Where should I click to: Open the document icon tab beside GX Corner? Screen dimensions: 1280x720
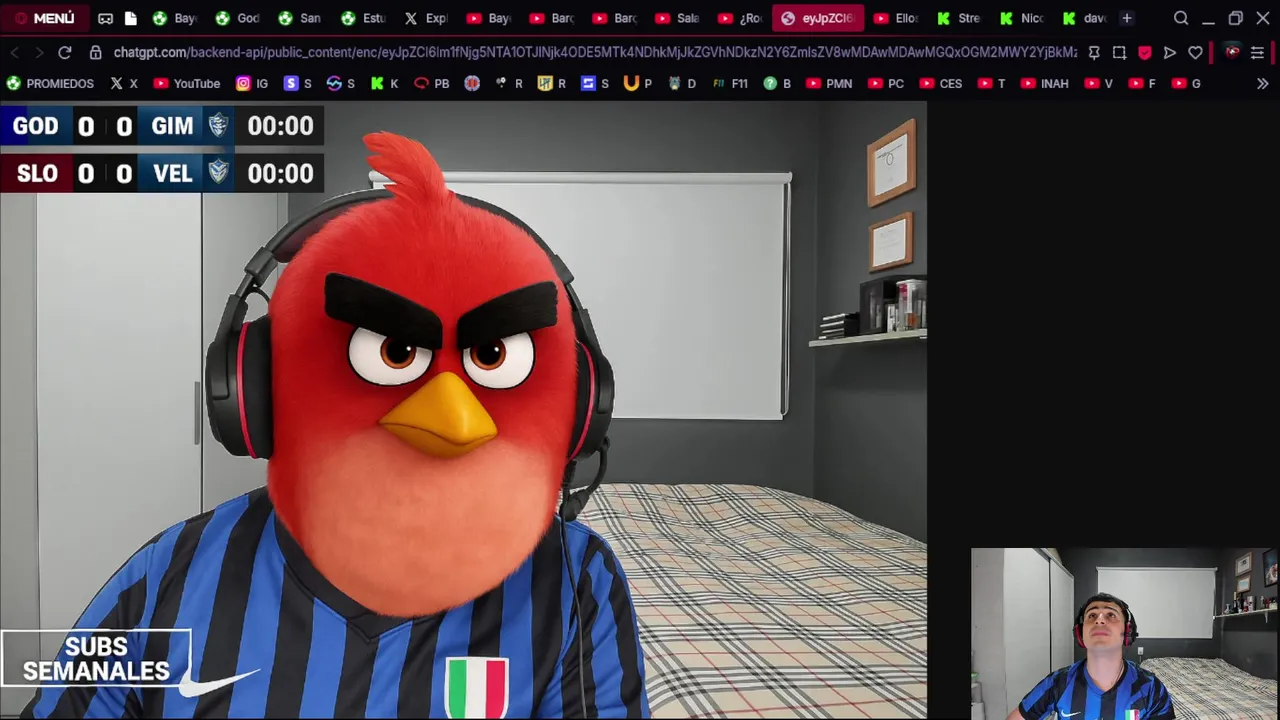(130, 18)
